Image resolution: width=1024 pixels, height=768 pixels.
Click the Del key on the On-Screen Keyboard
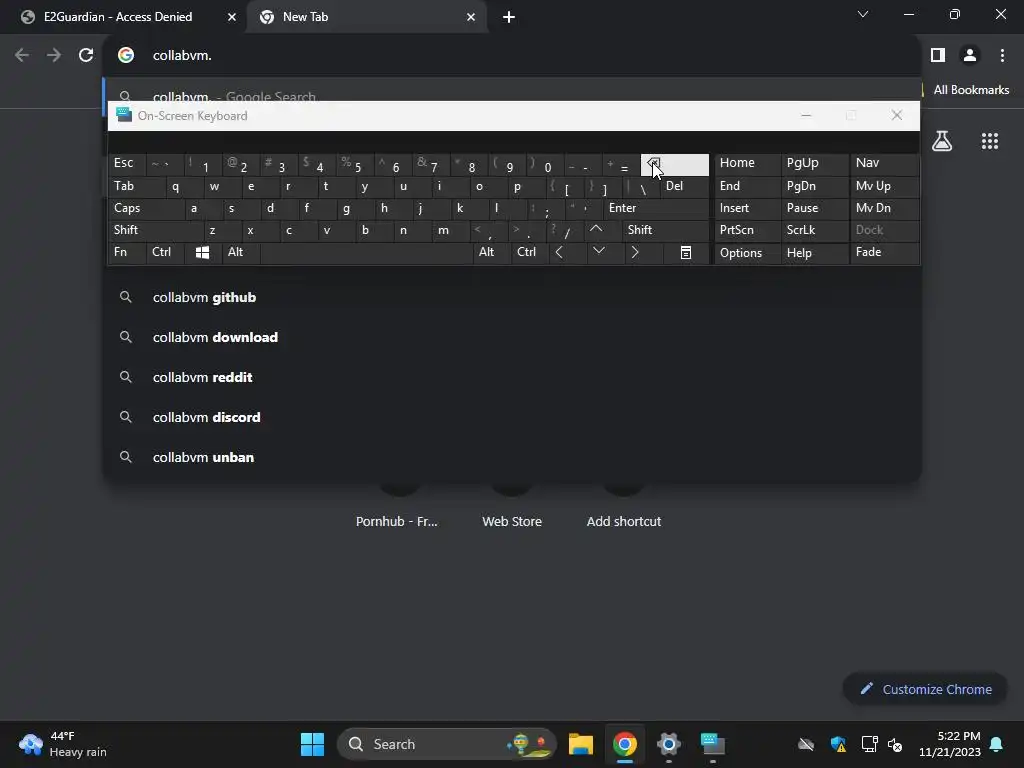[x=684, y=187]
